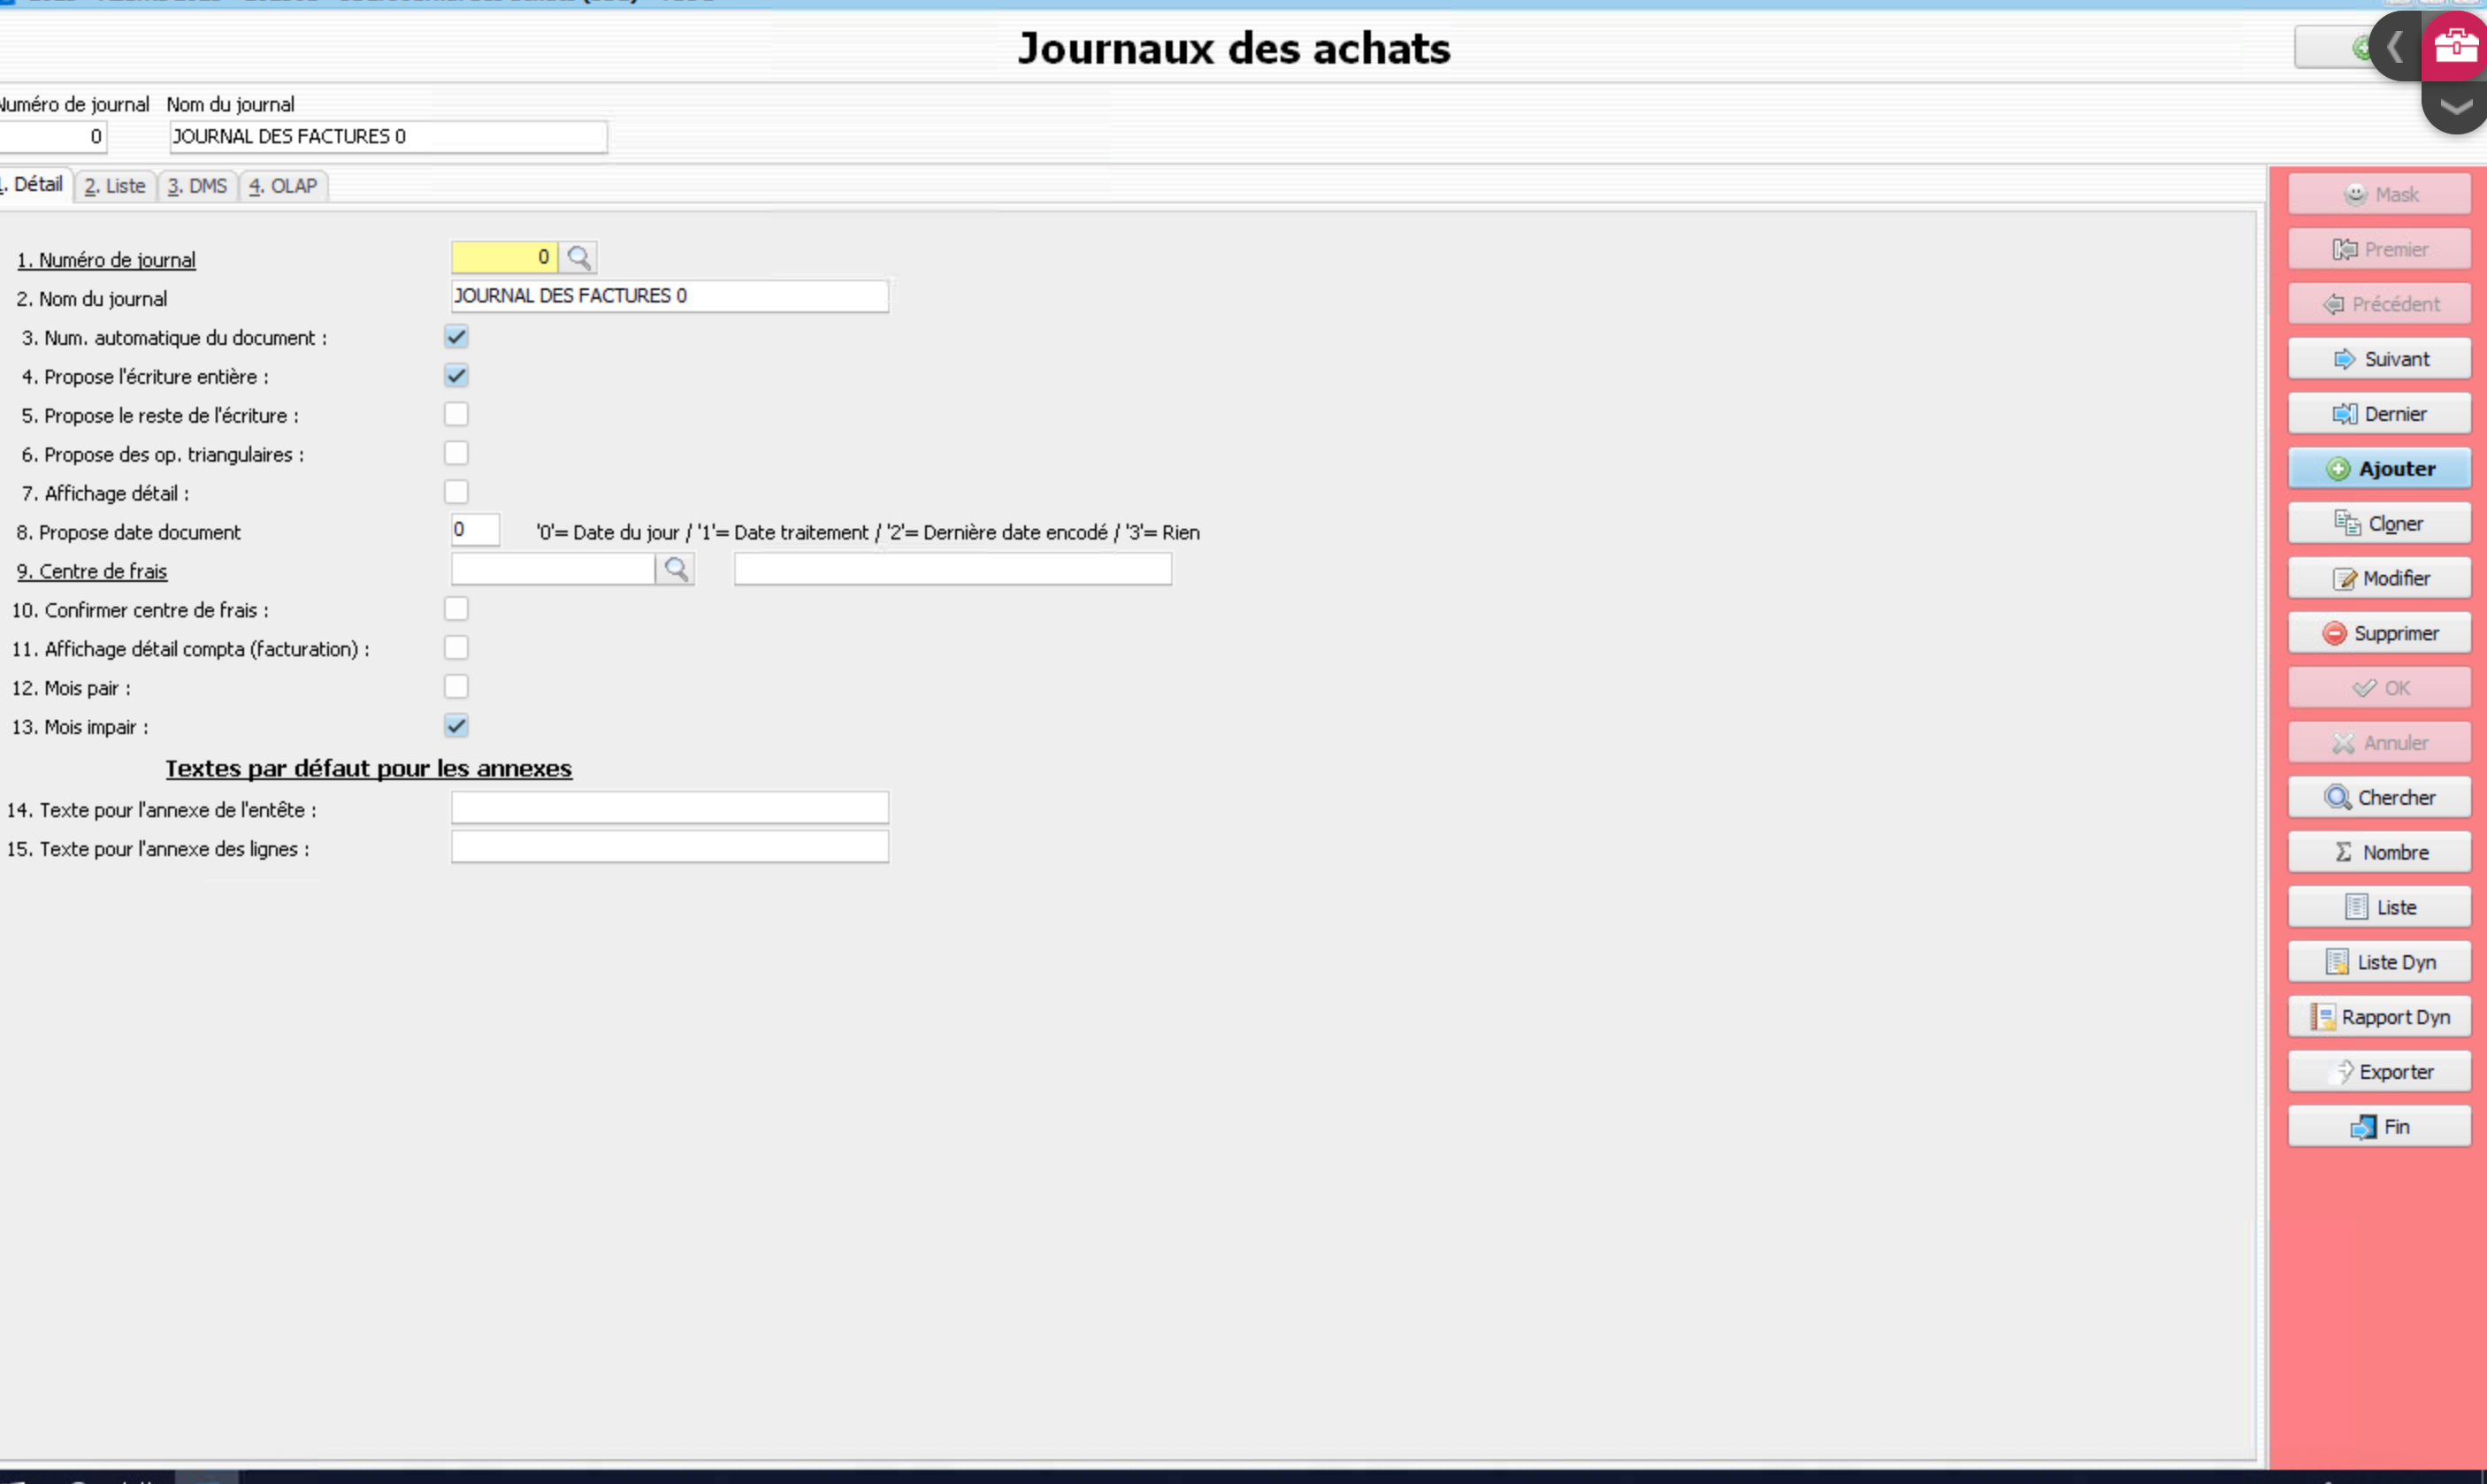Click the Centre de frais code field
Image resolution: width=2487 pixels, height=1484 pixels.
click(x=553, y=569)
